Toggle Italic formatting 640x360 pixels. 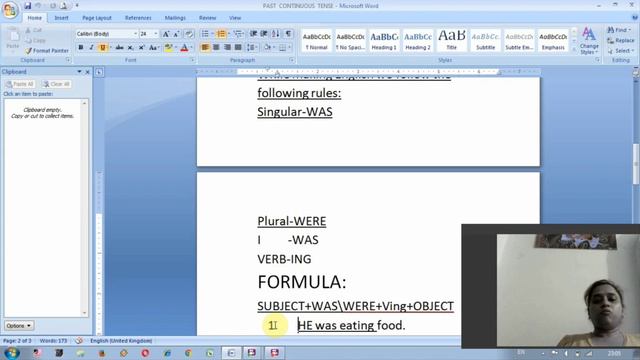(91, 48)
